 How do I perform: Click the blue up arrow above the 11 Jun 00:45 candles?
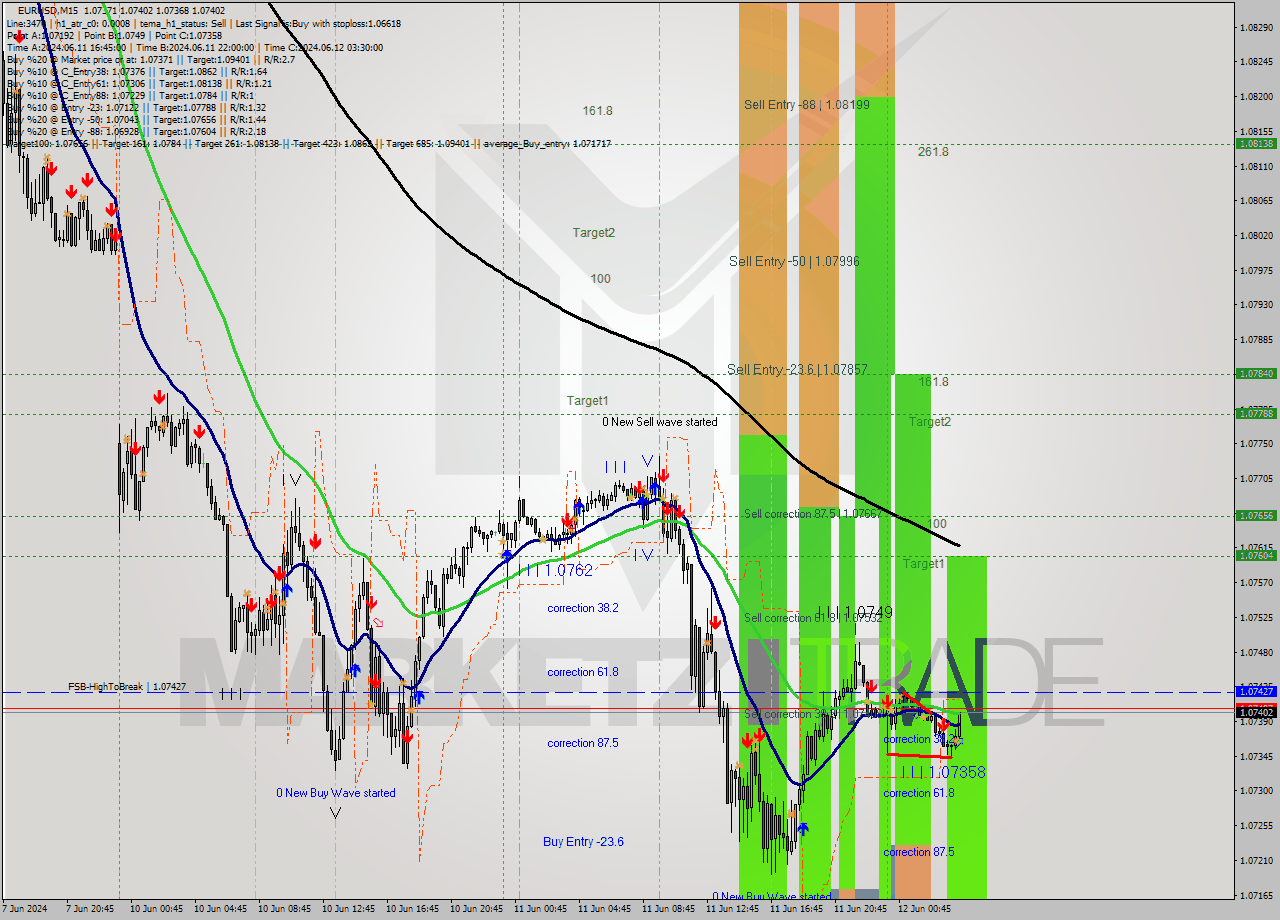click(x=578, y=505)
